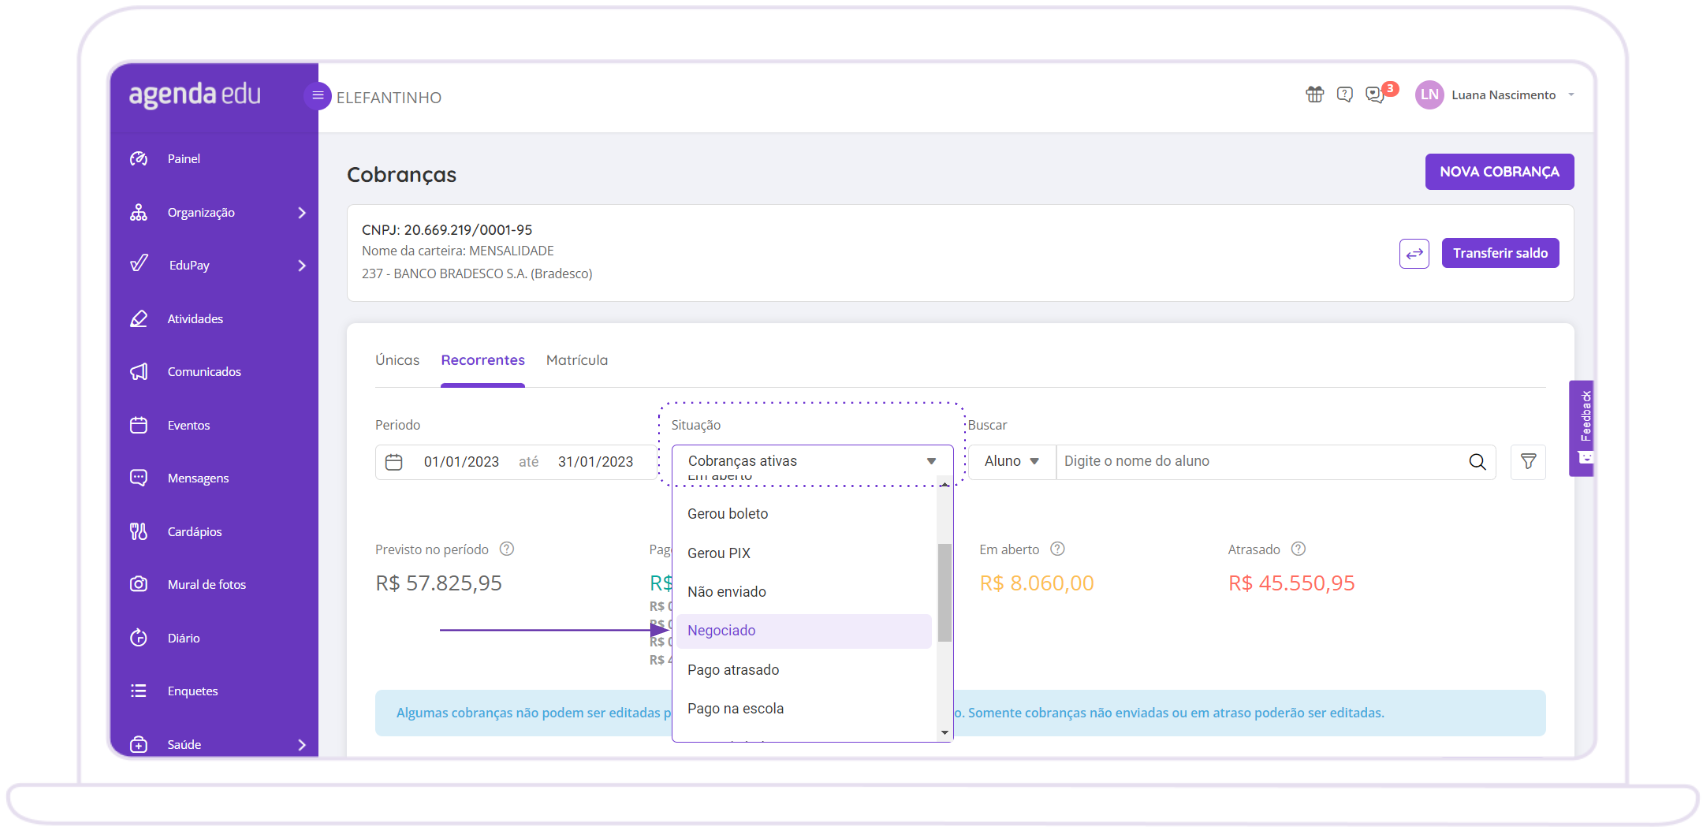The height and width of the screenshot is (835, 1707).
Task: Click the dropdown list scrollbar thumb
Action: [944, 593]
